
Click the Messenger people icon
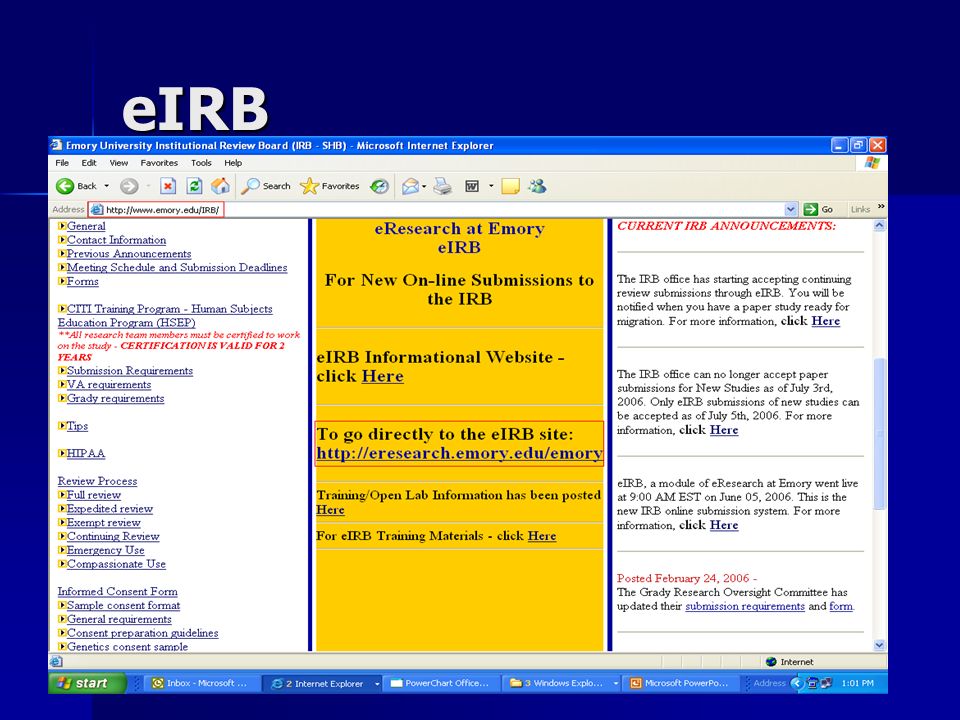click(538, 186)
